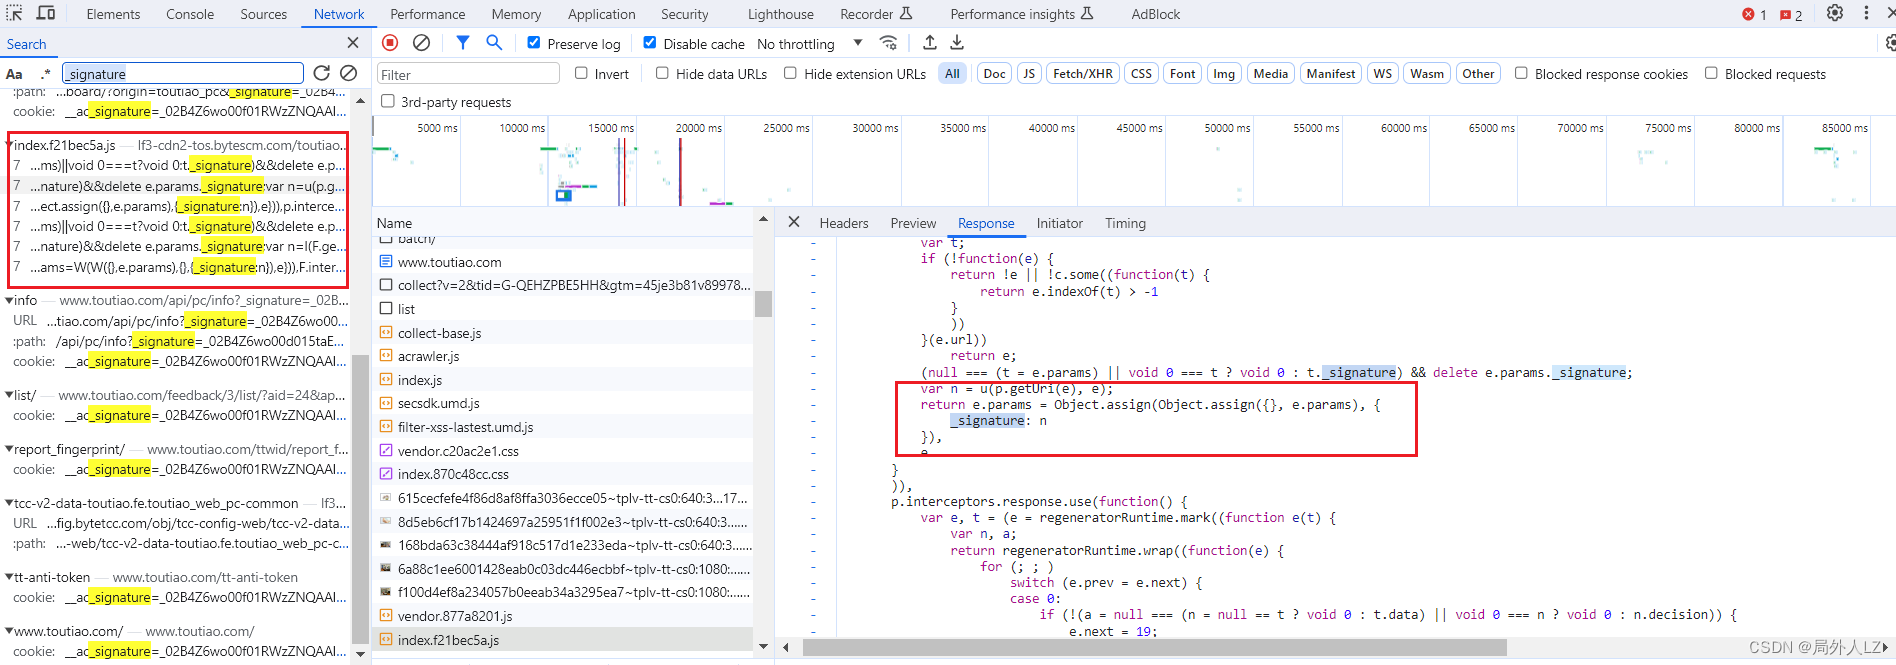This screenshot has height=665, width=1896.
Task: Clear the search results
Action: click(348, 73)
